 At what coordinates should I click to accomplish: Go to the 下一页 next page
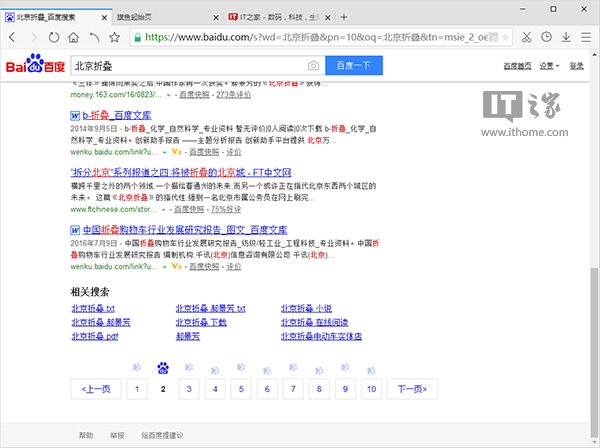412,388
